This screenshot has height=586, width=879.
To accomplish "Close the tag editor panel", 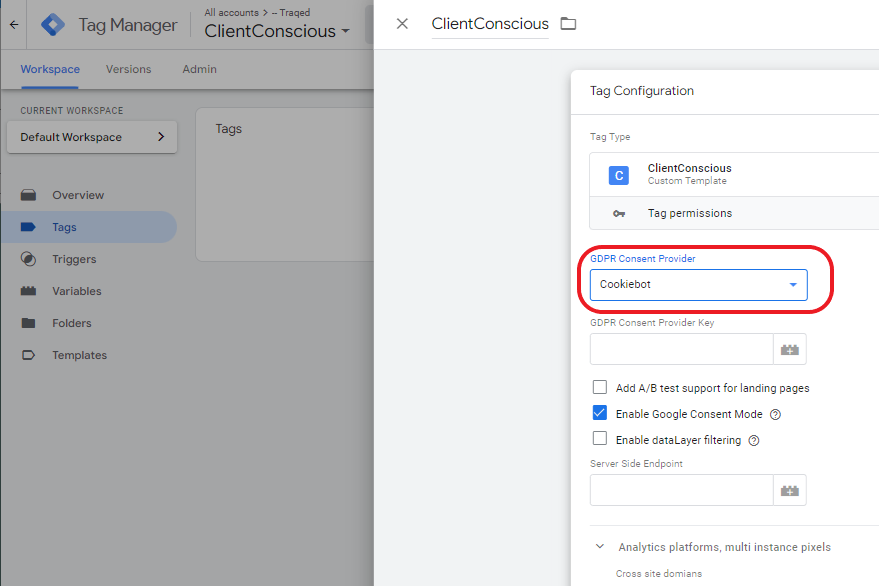I will pos(402,24).
